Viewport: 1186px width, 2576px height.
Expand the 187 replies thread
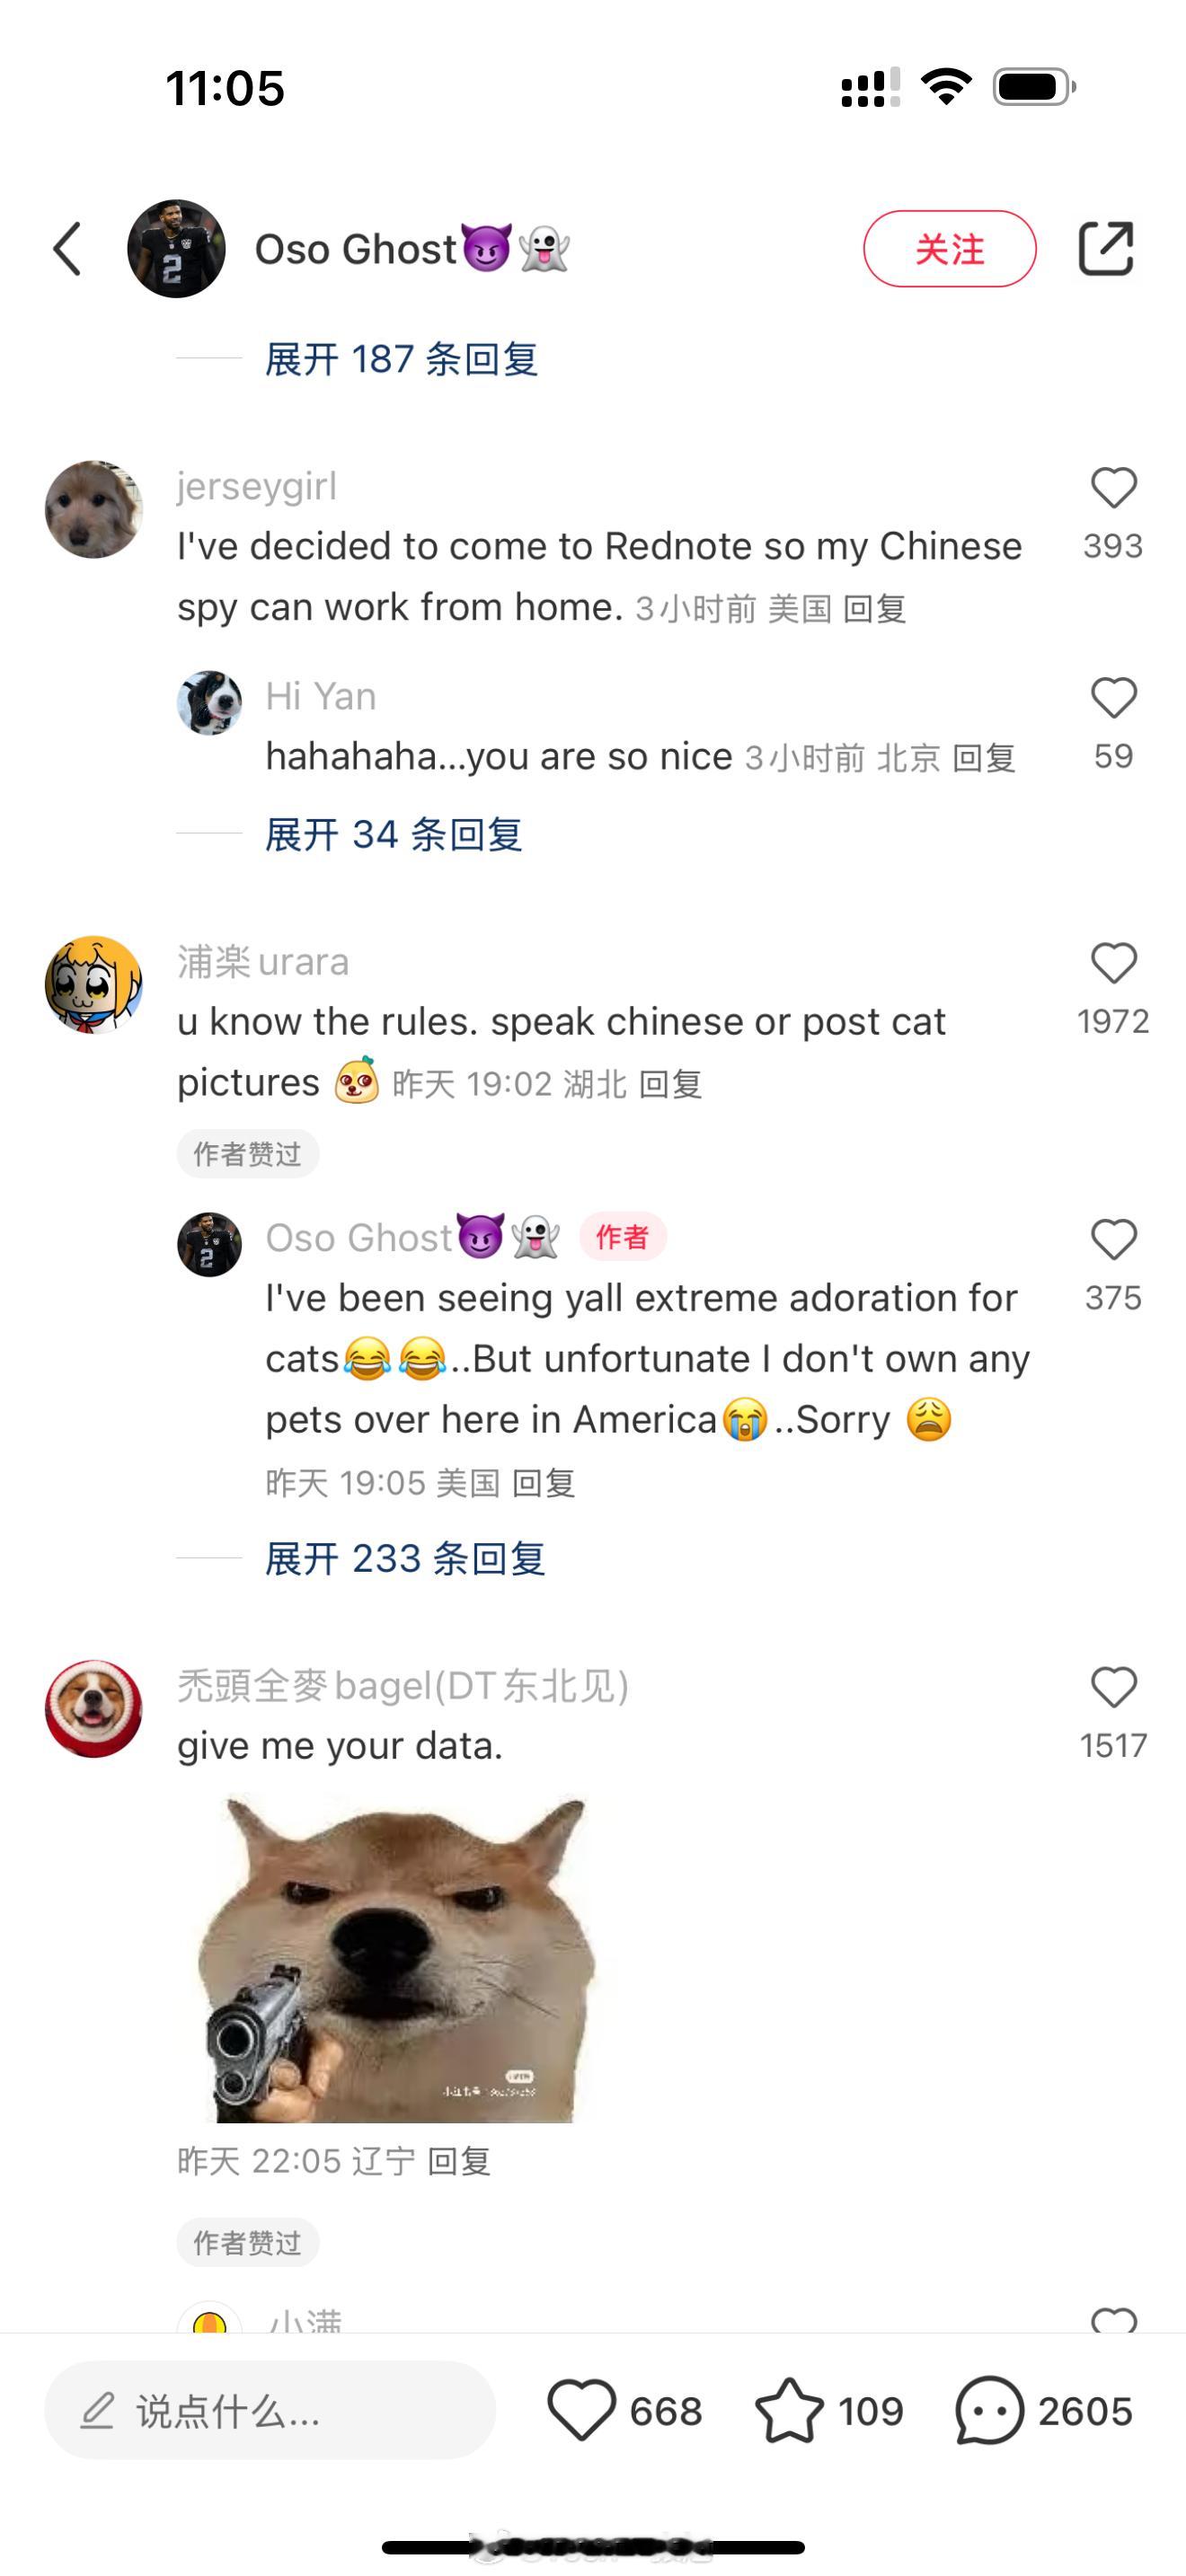tap(401, 359)
